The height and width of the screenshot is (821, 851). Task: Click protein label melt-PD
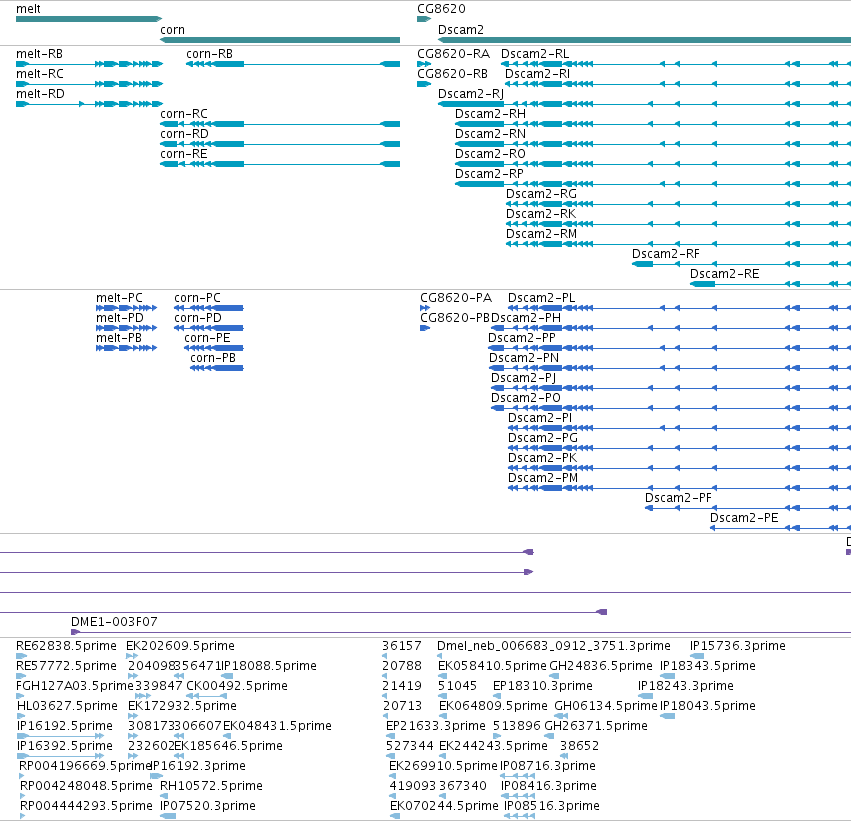click(x=120, y=318)
